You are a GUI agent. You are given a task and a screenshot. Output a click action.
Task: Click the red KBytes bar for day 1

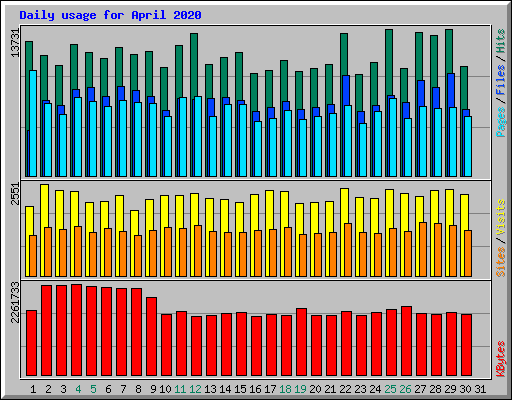(x=32, y=343)
